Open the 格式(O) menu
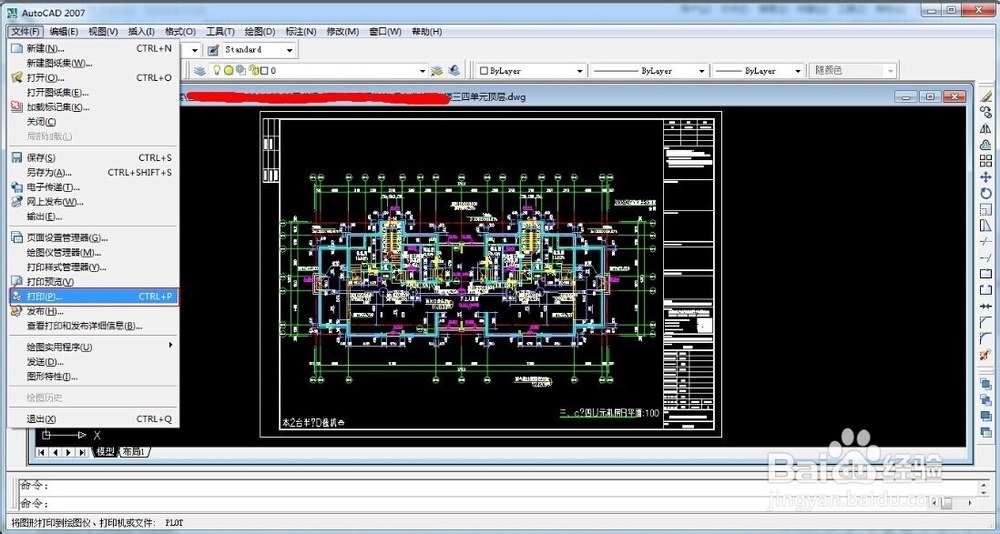 (x=180, y=31)
